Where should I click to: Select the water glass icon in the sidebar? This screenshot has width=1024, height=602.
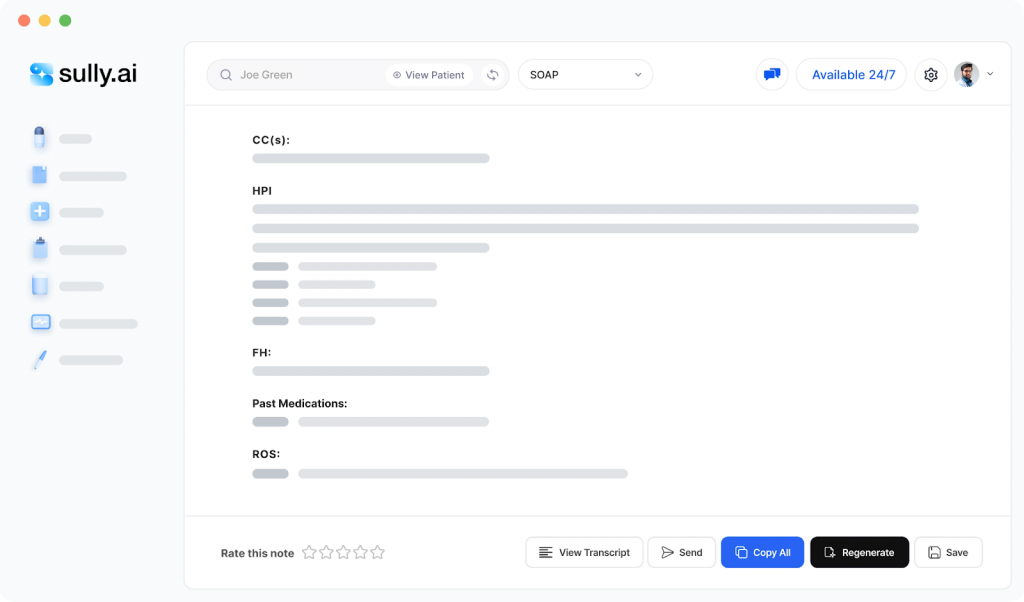40,286
